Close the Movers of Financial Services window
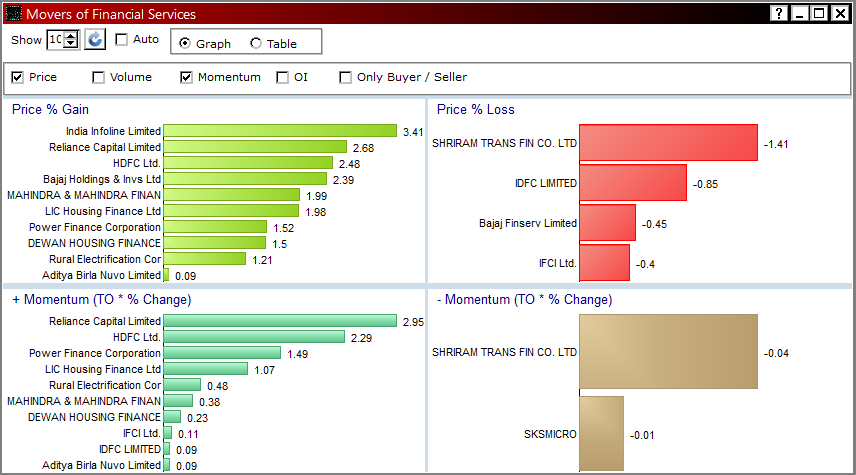Viewport: 856px width, 475px height. (x=840, y=14)
